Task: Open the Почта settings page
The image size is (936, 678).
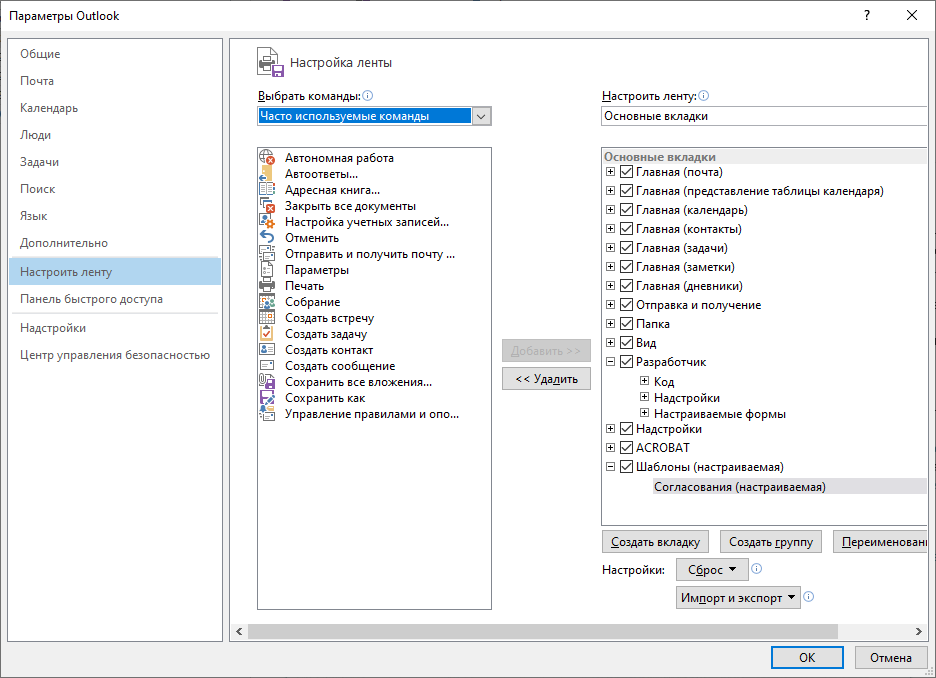Action: pos(114,81)
